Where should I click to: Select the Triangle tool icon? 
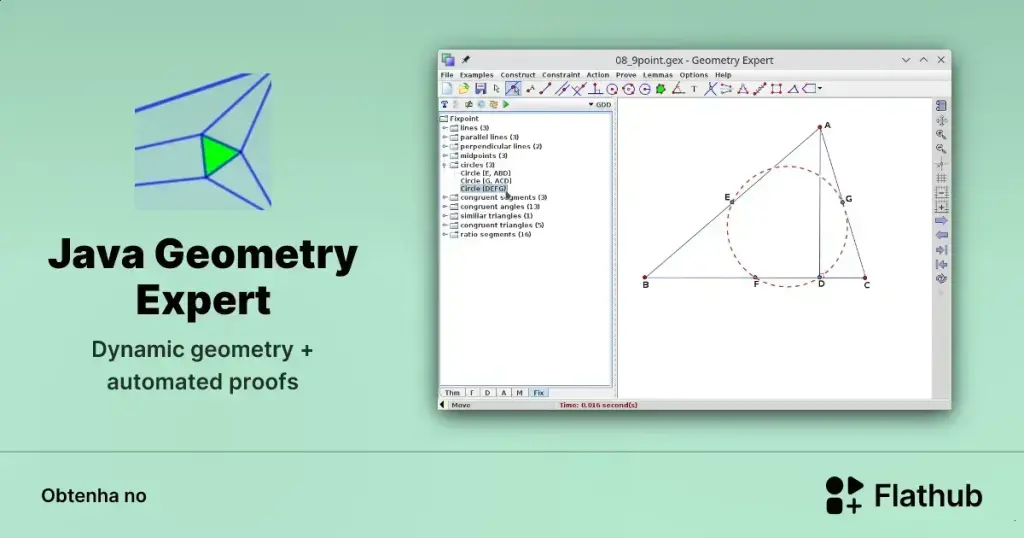[x=793, y=89]
